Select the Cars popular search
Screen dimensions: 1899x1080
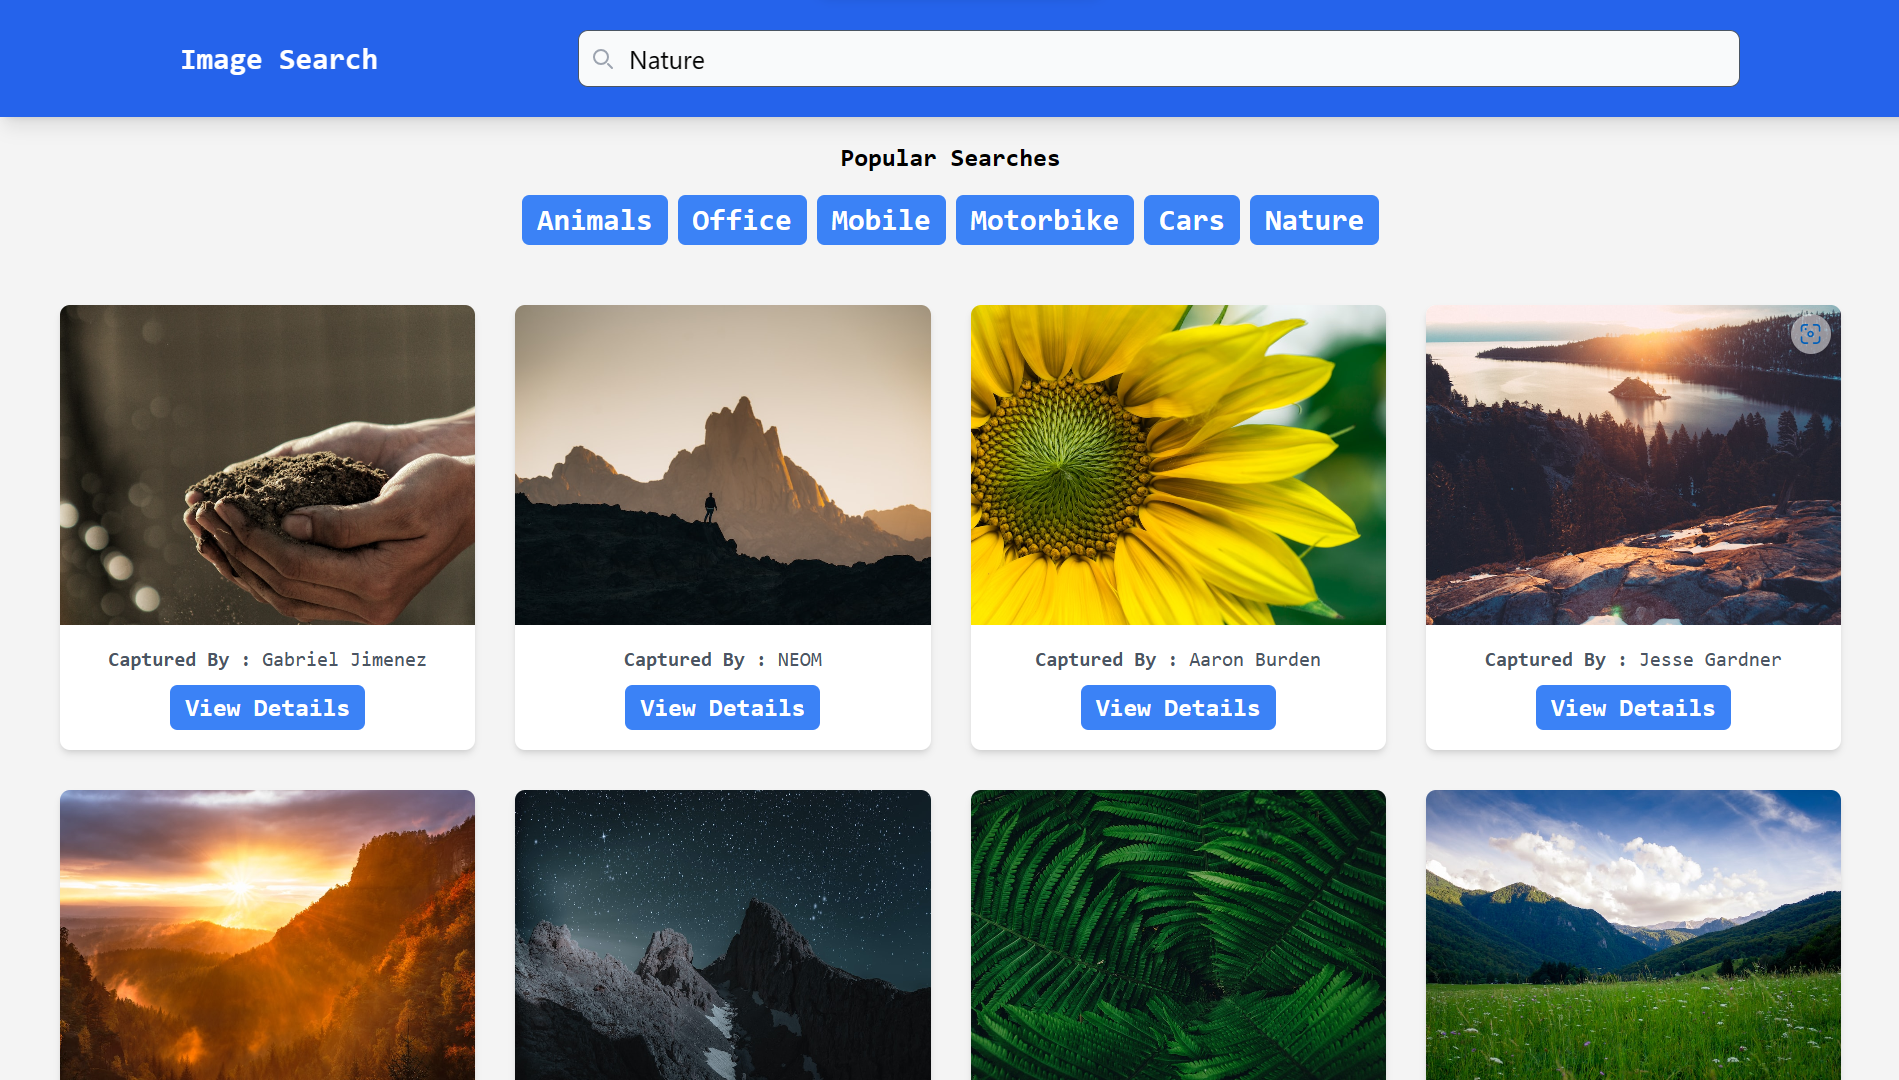click(1191, 220)
